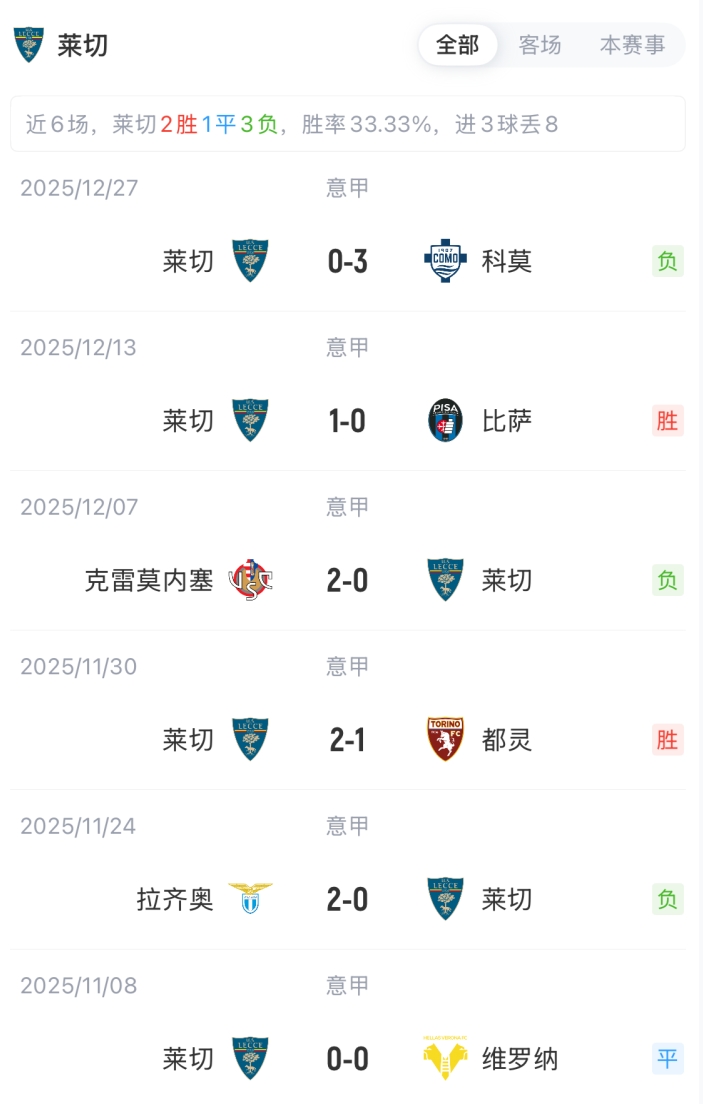Switch to the 客场 tab
The width and height of the screenshot is (703, 1104).
(x=540, y=45)
